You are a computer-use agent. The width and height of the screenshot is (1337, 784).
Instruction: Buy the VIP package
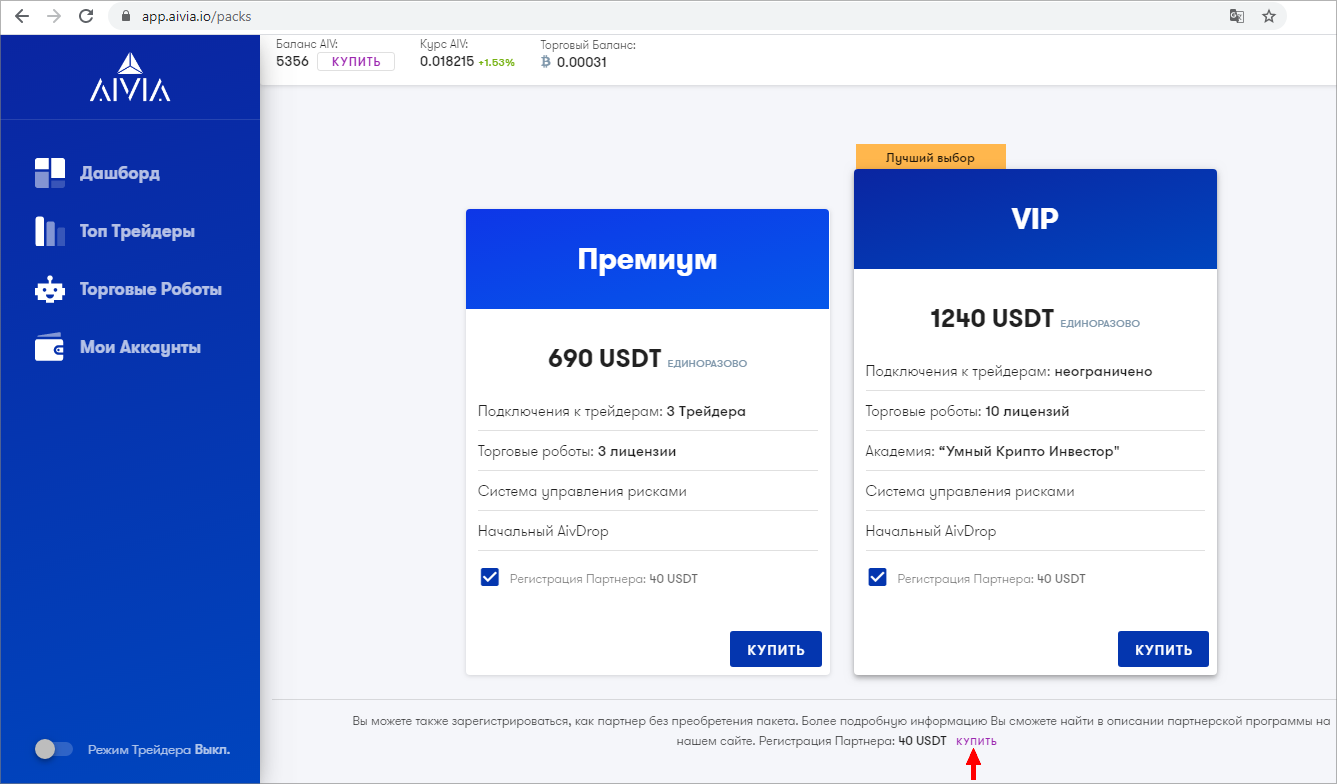(x=1163, y=649)
